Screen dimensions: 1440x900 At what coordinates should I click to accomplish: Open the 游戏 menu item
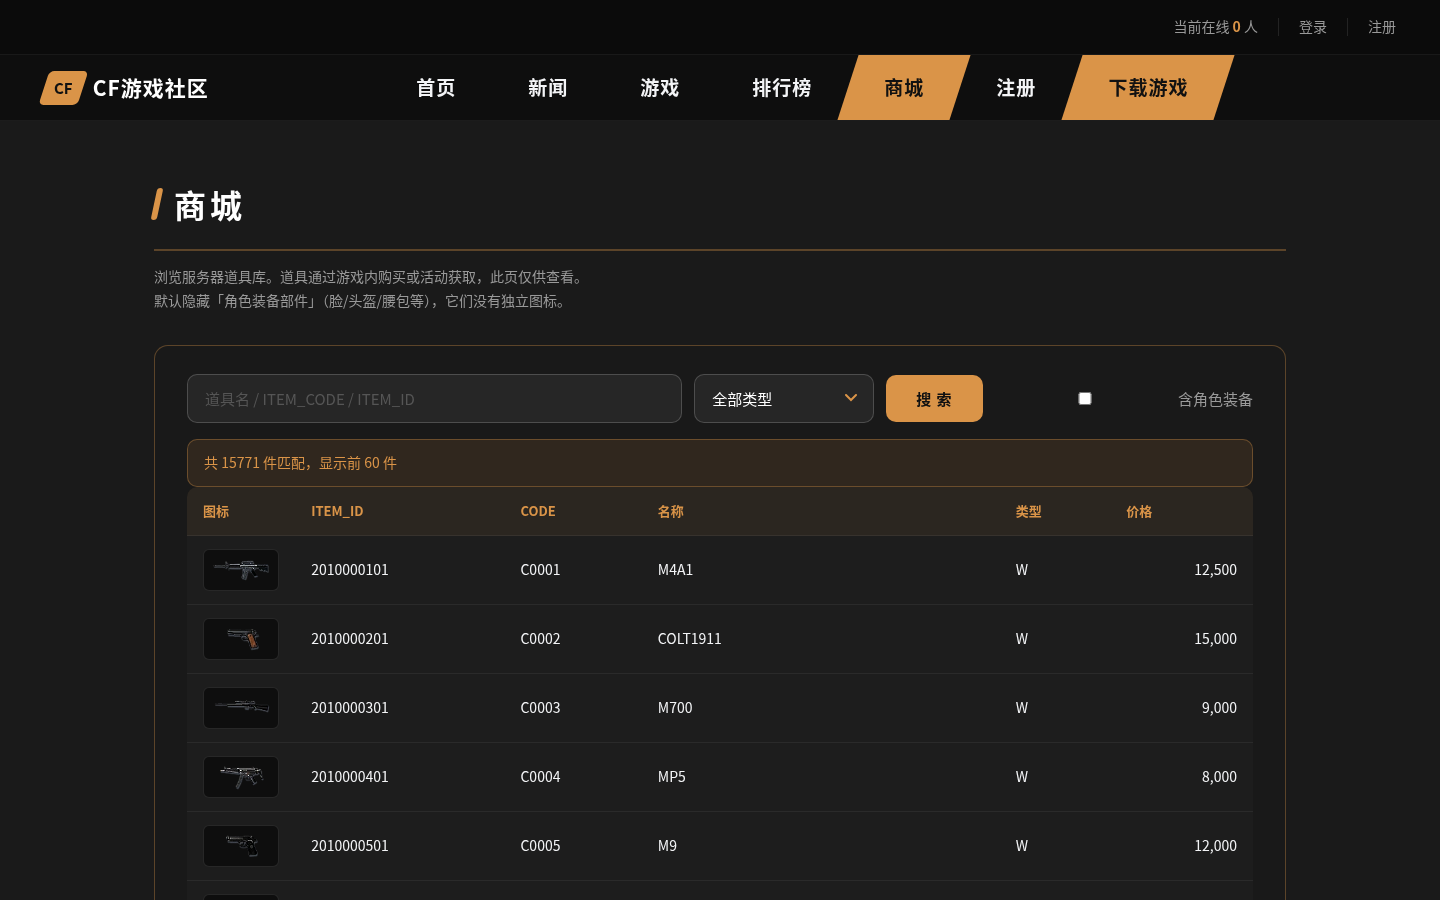click(660, 88)
